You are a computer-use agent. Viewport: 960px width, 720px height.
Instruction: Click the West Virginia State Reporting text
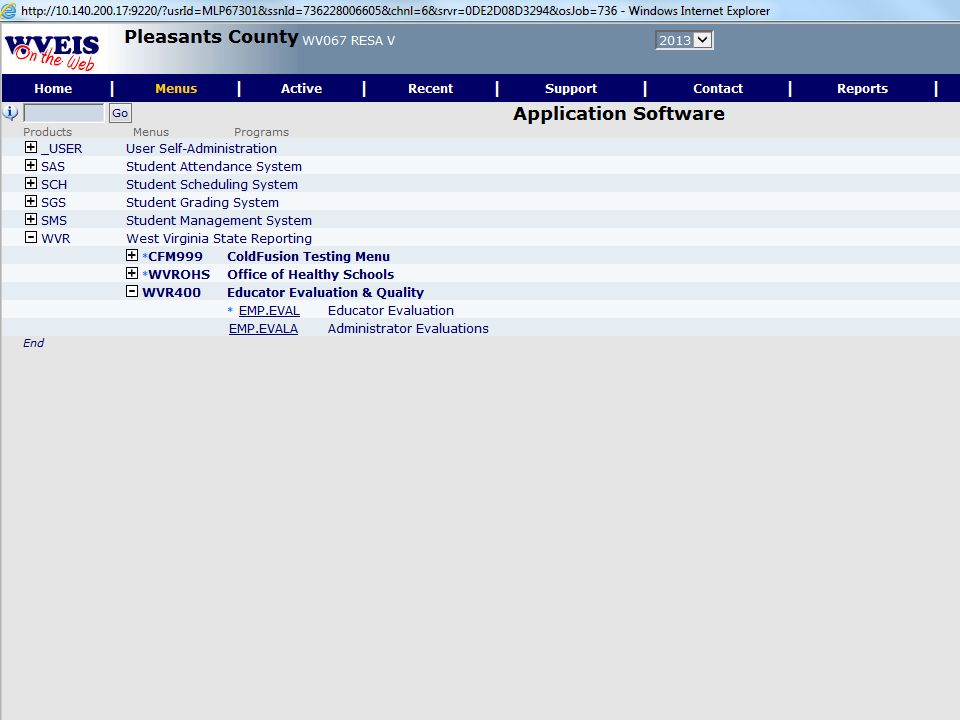[219, 238]
